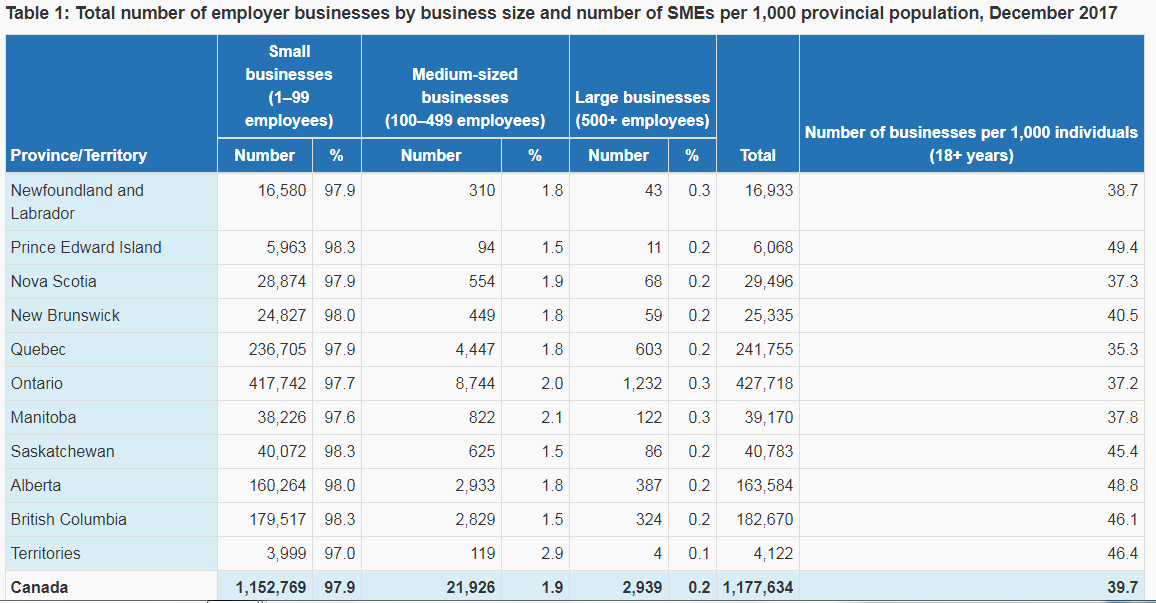
Task: Click Alberta small business count 160,264
Action: click(x=277, y=485)
